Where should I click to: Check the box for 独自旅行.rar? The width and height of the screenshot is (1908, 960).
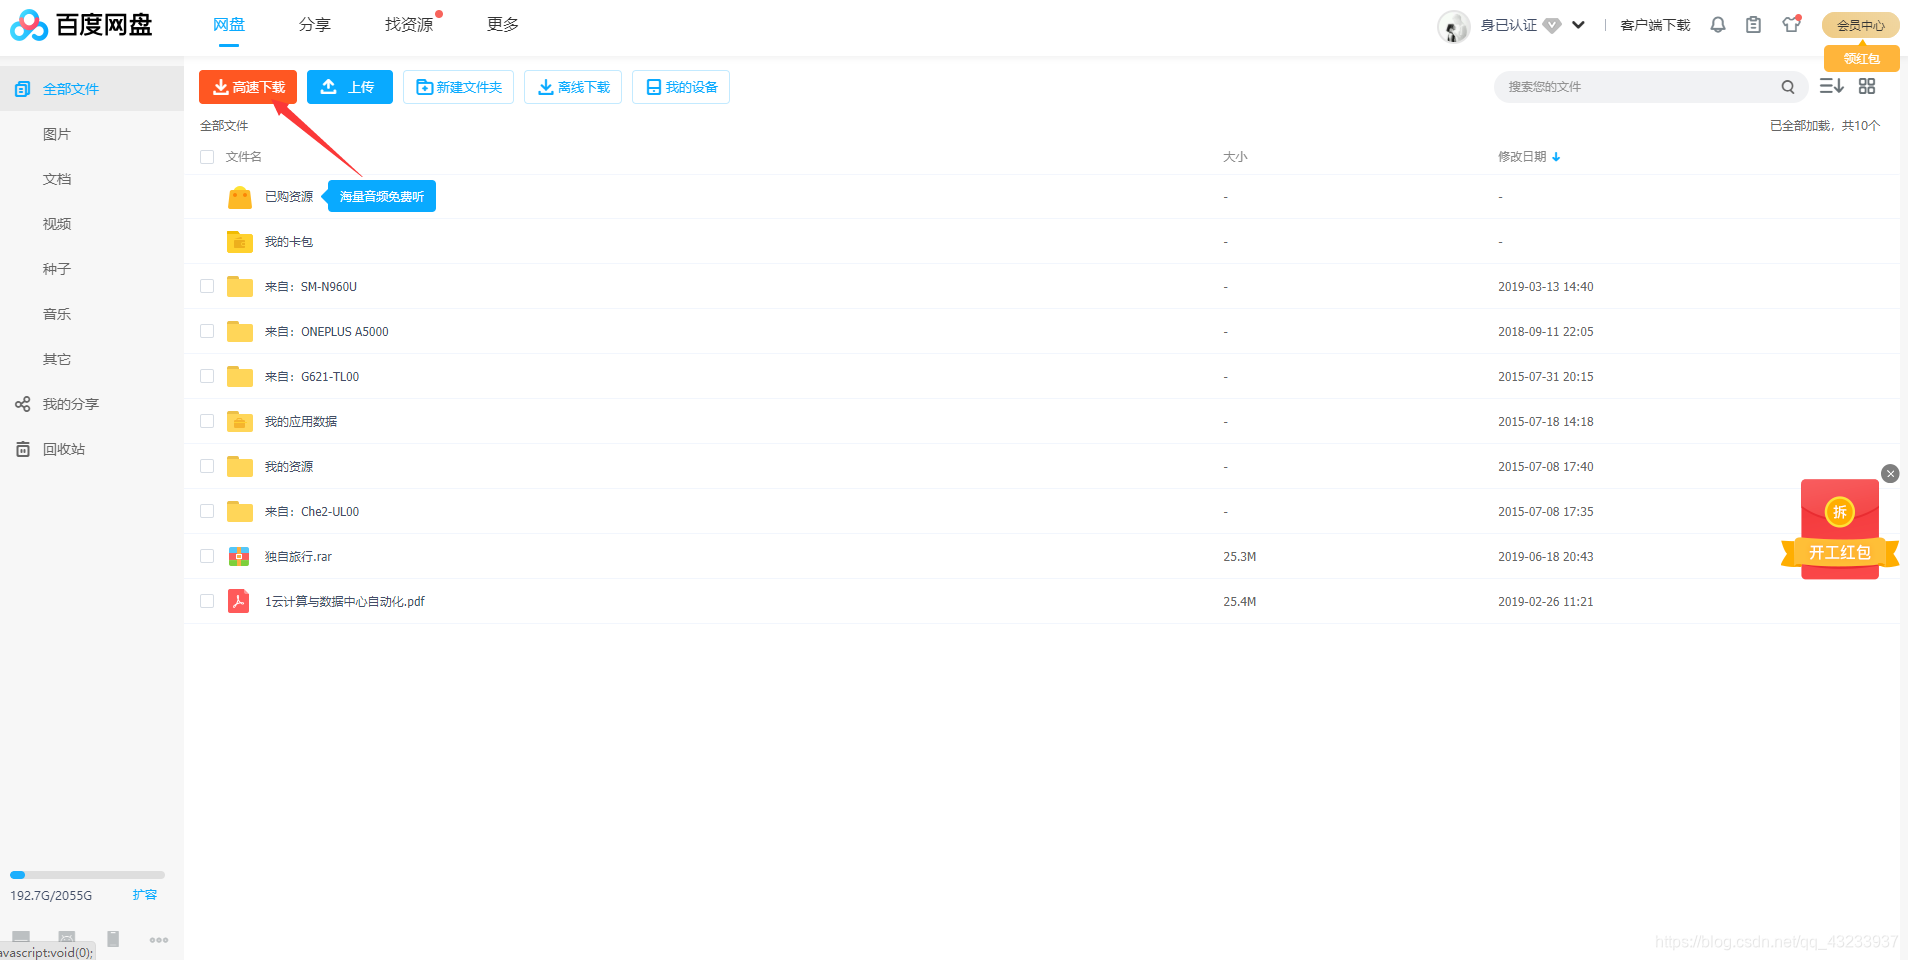click(x=207, y=556)
